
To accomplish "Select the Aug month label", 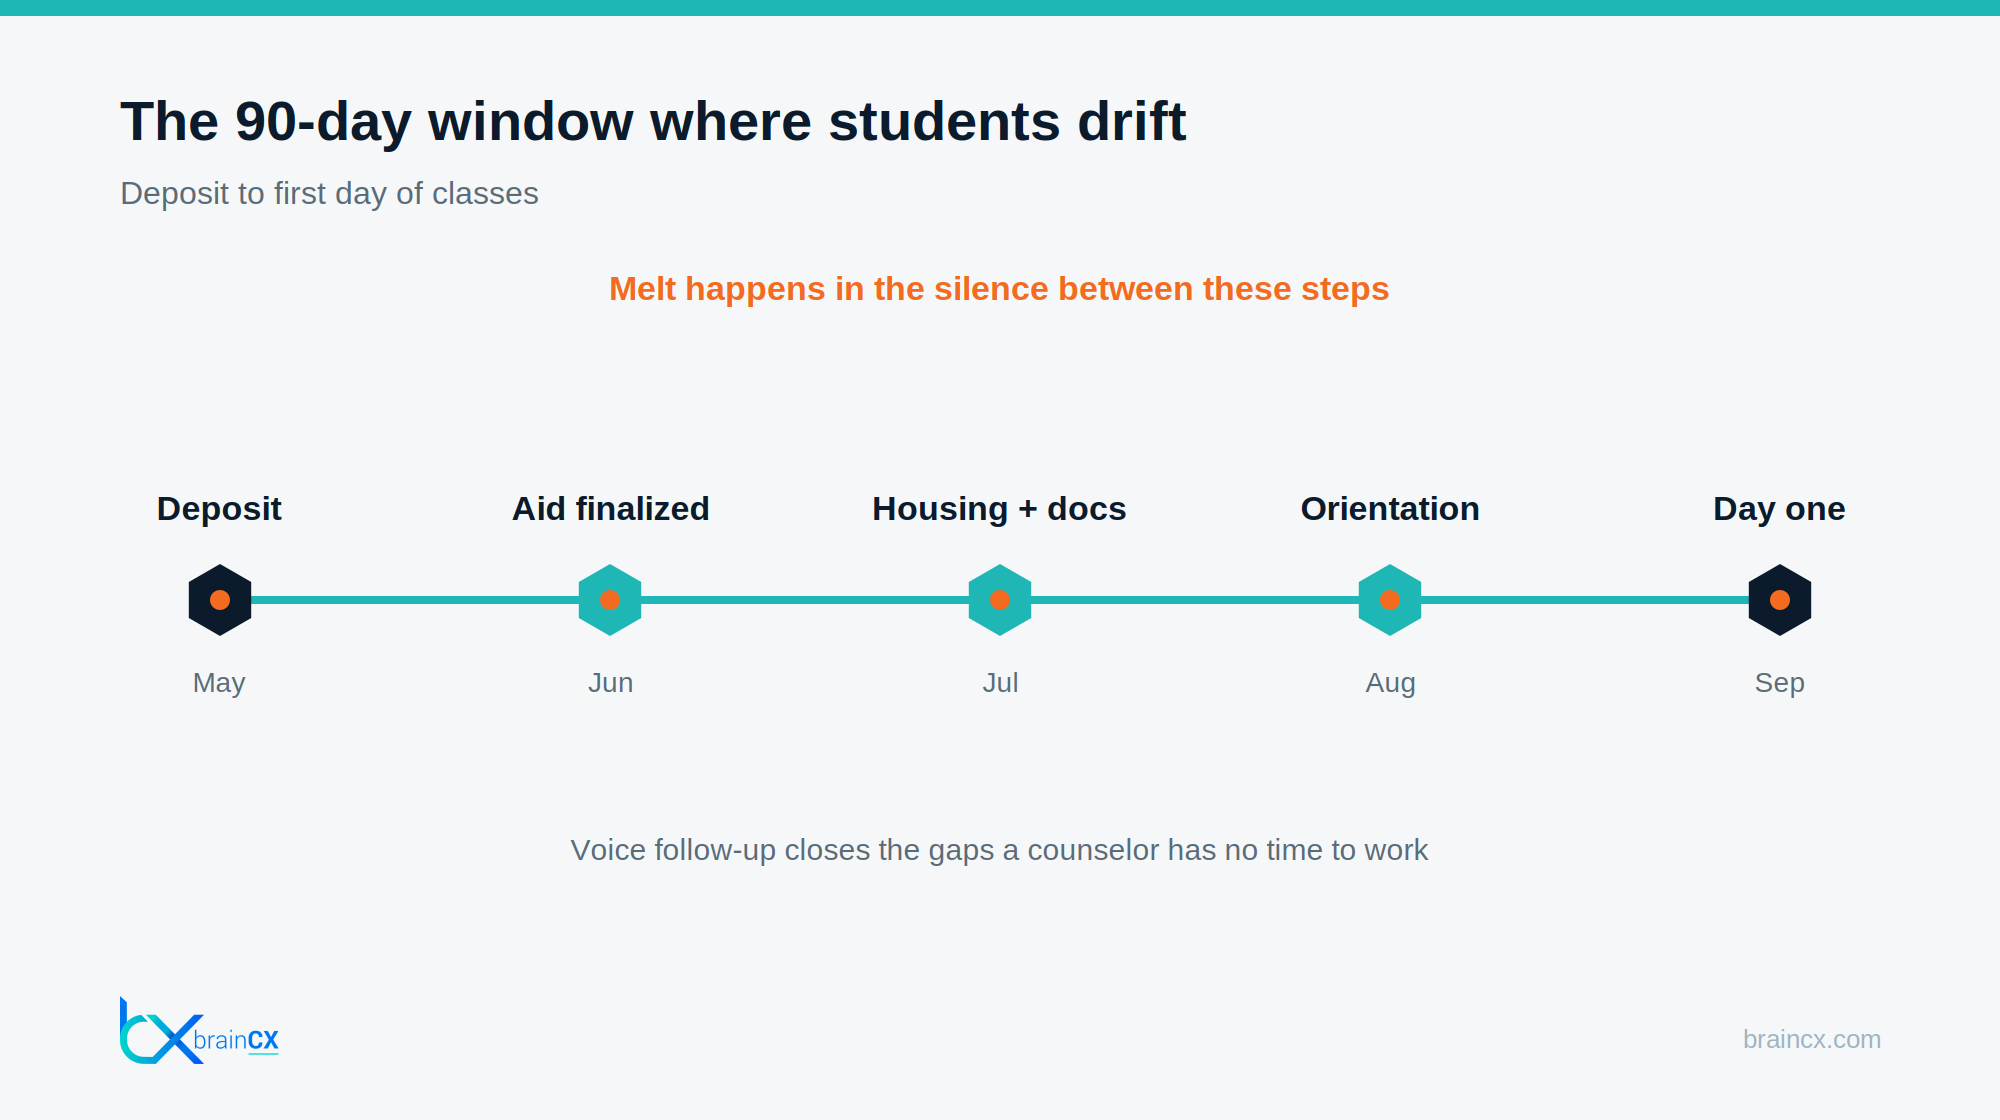I will (1390, 683).
